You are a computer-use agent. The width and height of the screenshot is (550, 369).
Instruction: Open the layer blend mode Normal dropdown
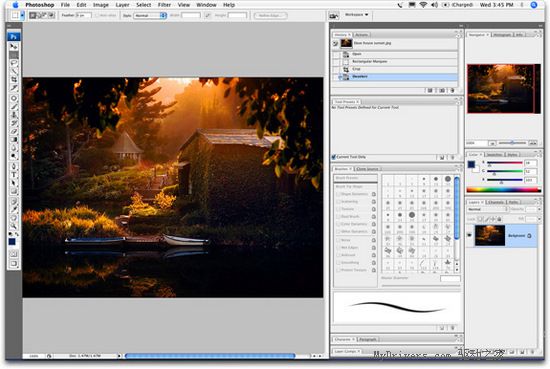pyautogui.click(x=488, y=209)
